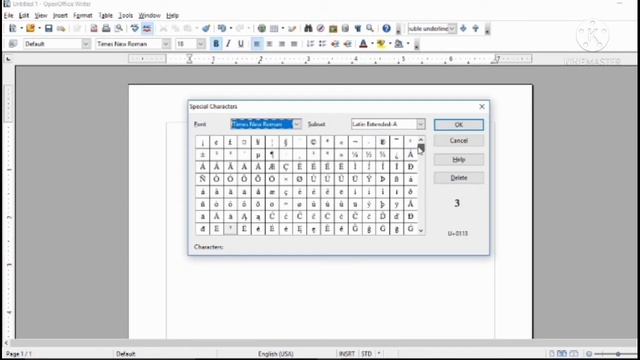Close the Special Characters dialog with X
Screen dimensions: 640x360
(x=482, y=107)
